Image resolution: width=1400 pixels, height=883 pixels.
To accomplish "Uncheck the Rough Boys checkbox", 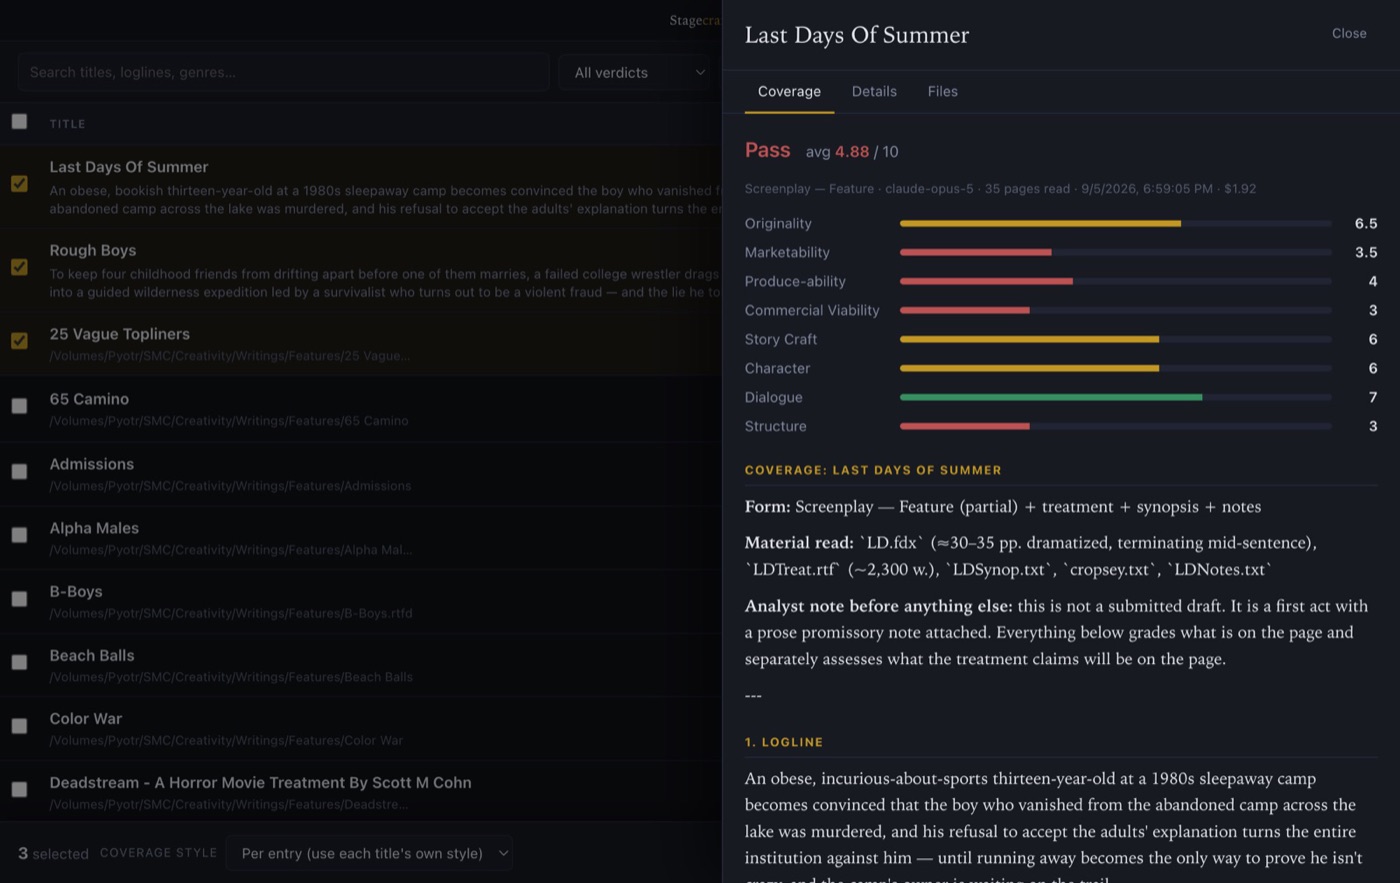I will [19, 267].
